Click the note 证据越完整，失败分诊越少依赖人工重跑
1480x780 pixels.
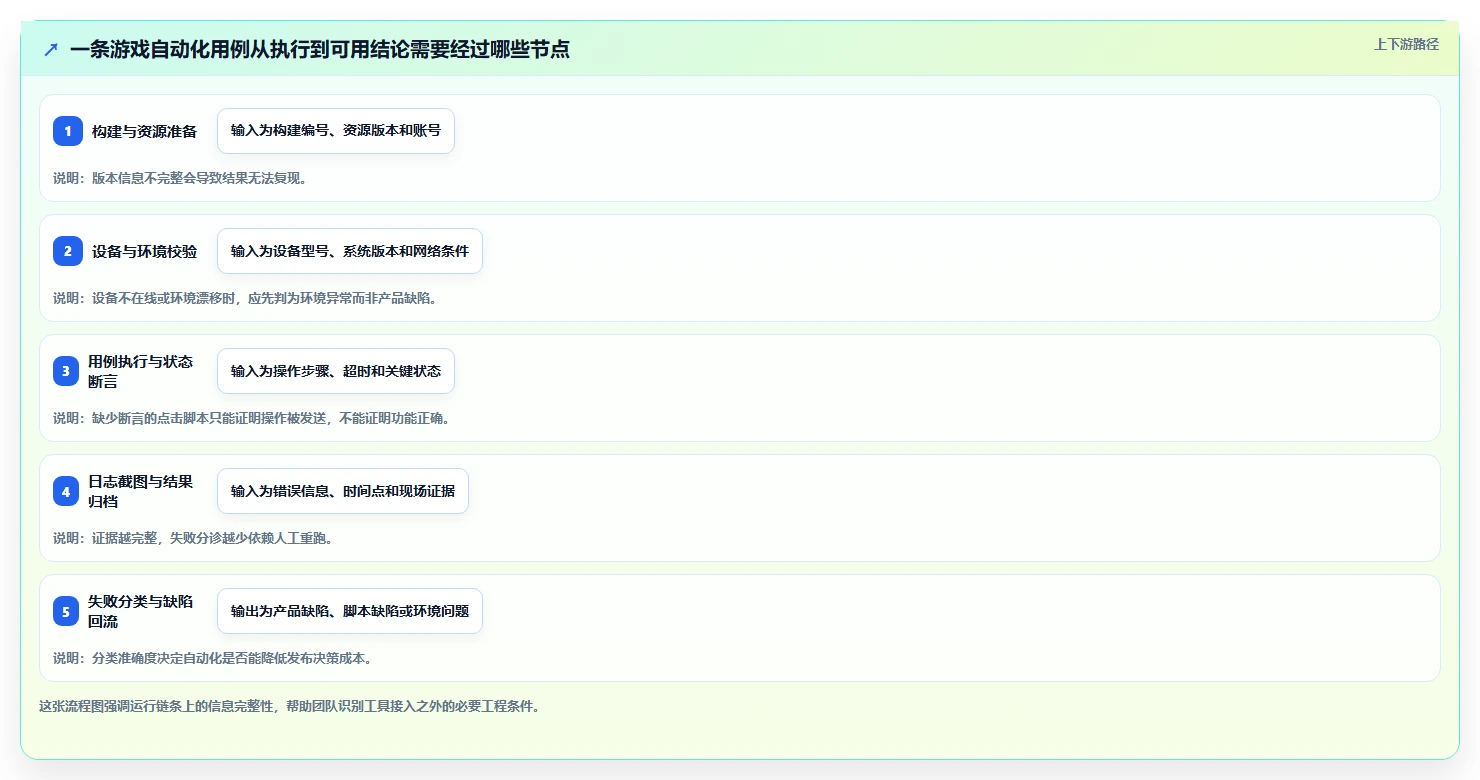(193, 538)
